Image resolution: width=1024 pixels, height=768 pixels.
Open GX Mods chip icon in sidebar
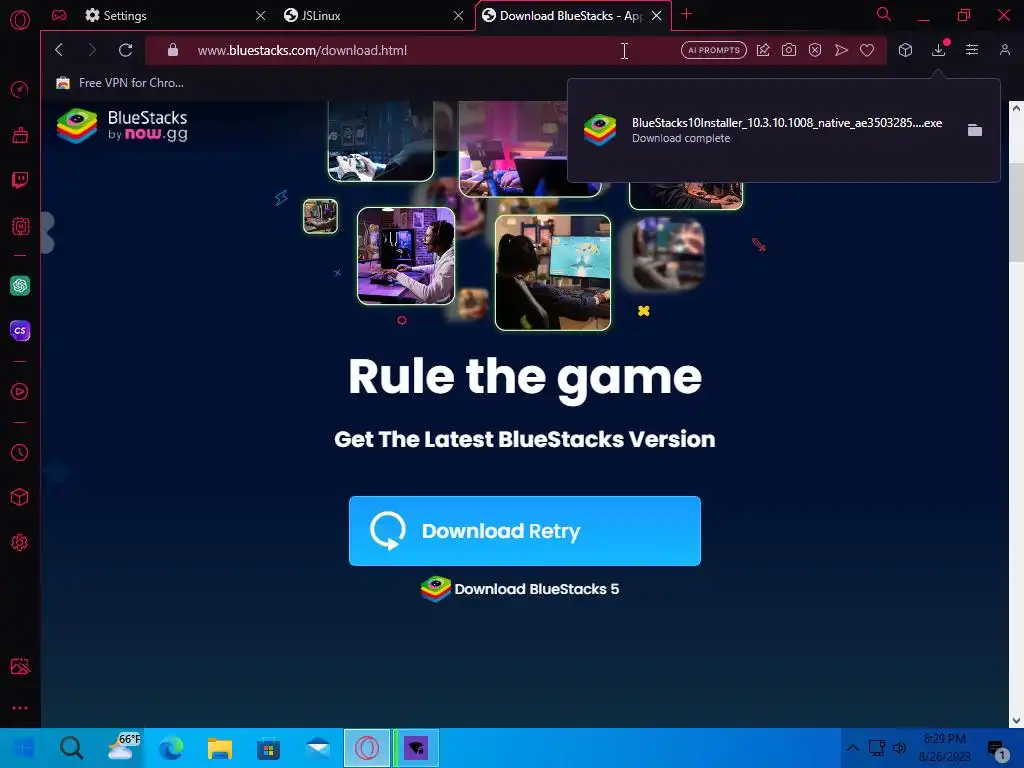[x=20, y=226]
